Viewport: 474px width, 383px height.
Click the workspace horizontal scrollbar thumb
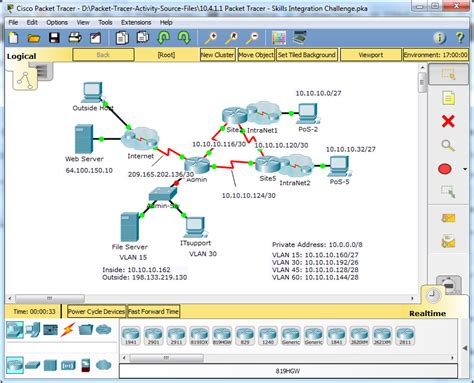[x=50, y=298]
